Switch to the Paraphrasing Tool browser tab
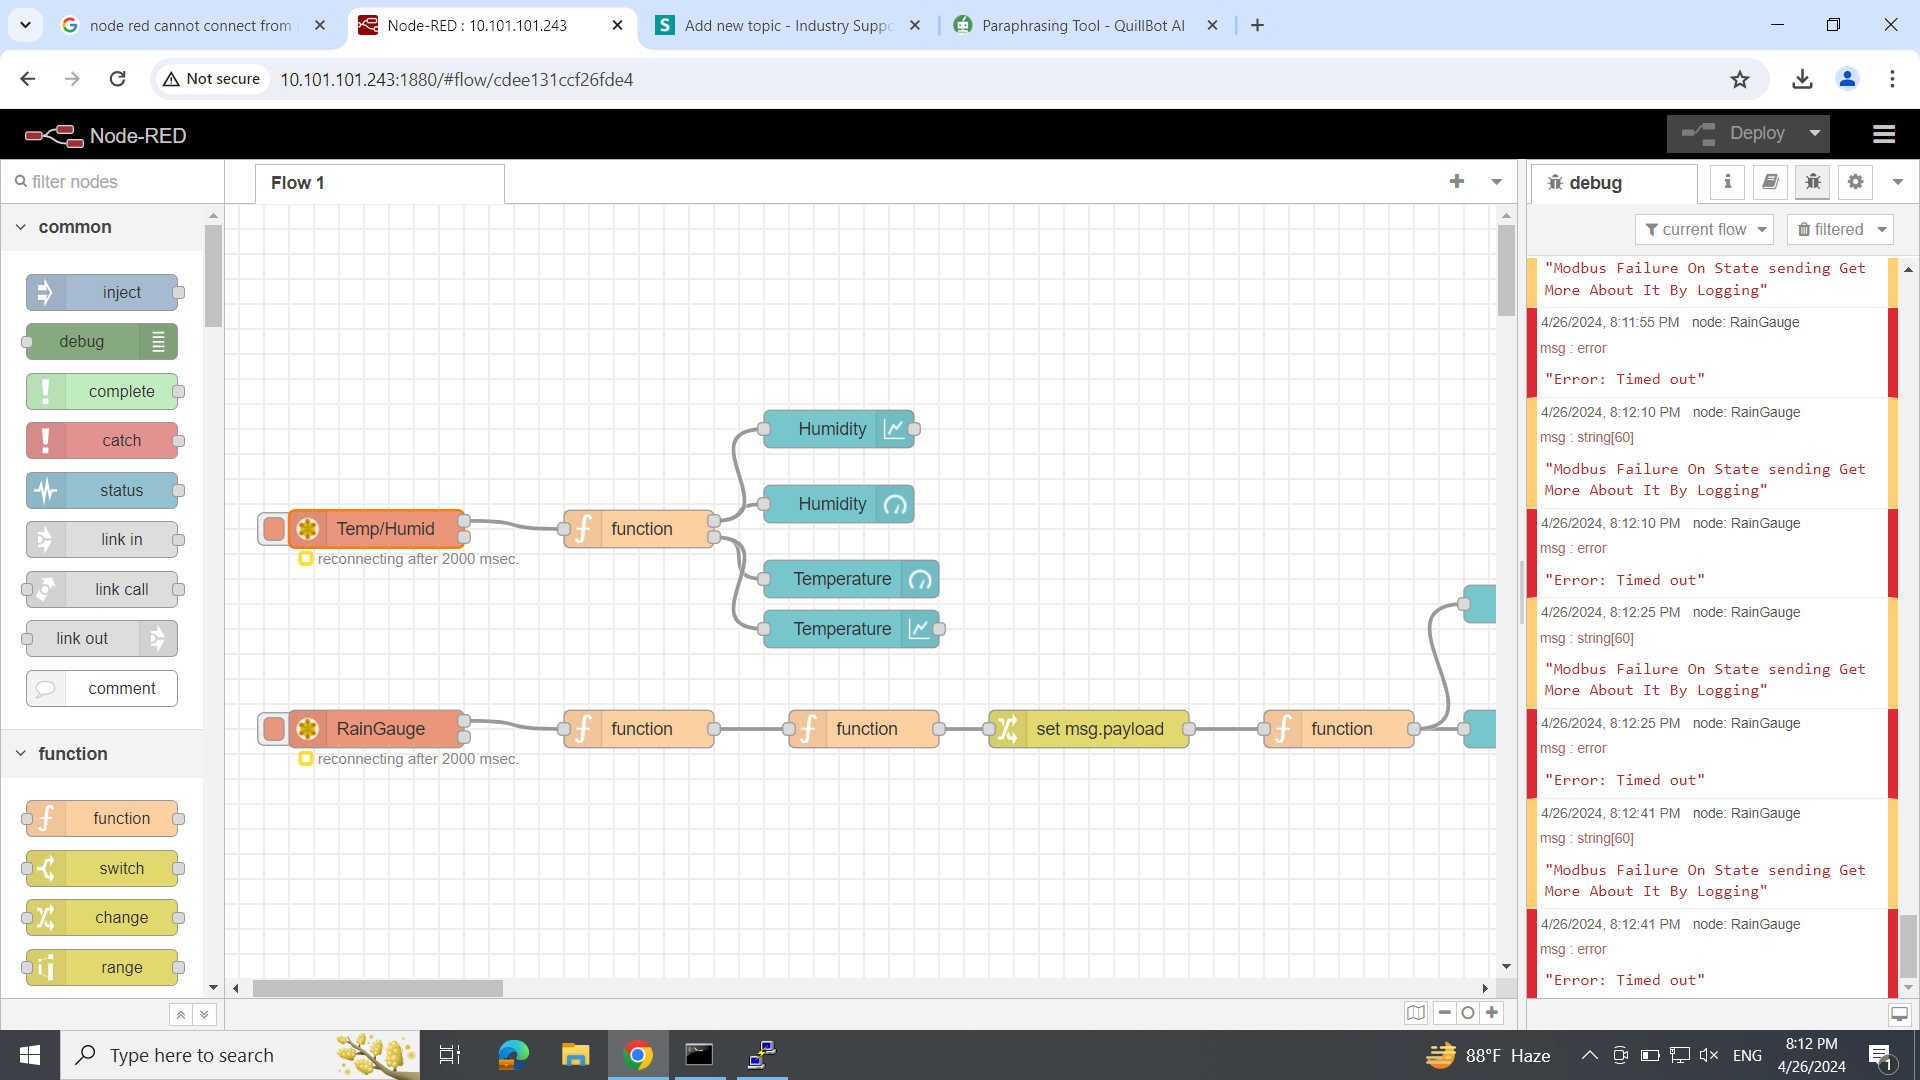1920x1080 pixels. pyautogui.click(x=1082, y=26)
